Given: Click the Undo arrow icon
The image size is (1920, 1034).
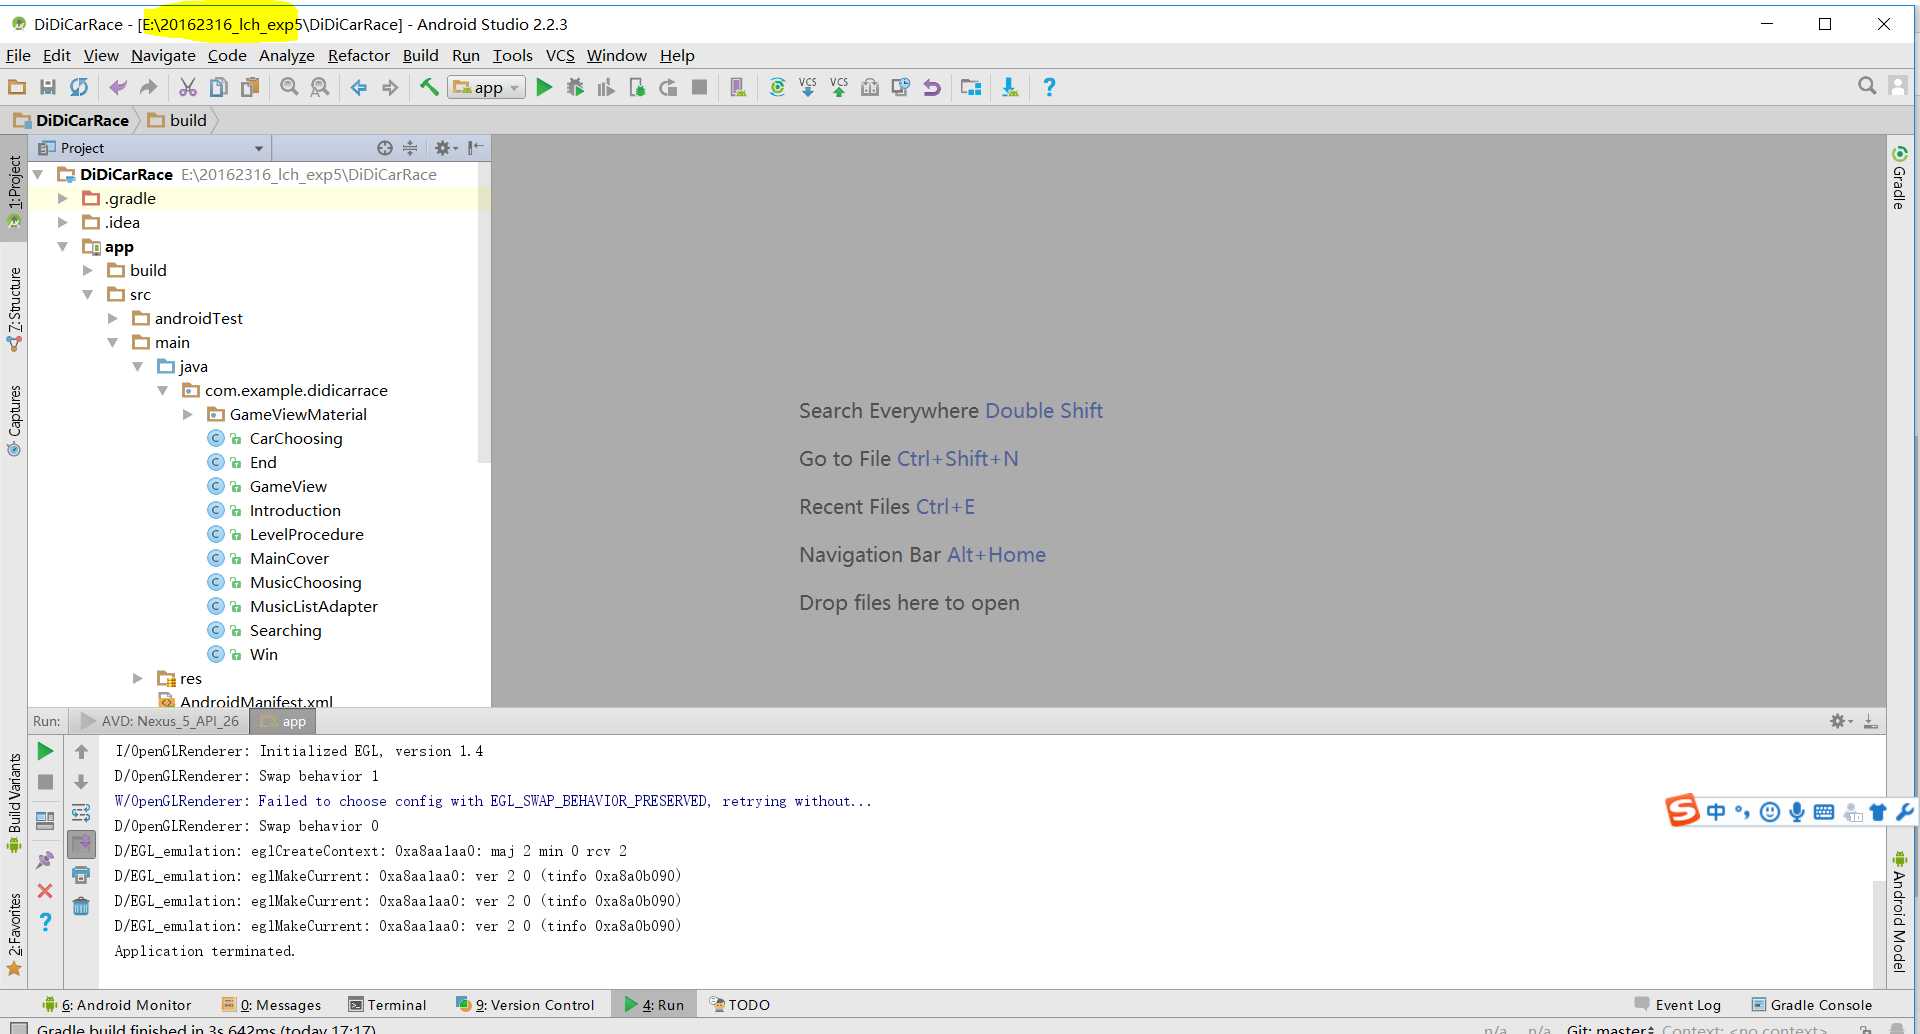Looking at the screenshot, I should click(x=118, y=87).
